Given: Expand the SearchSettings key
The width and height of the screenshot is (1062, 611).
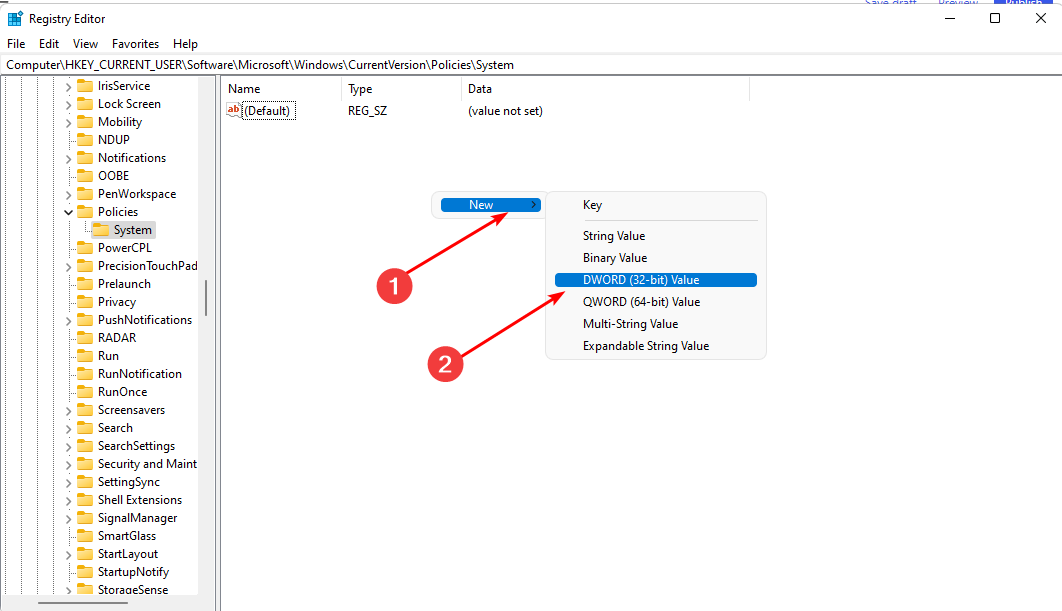Looking at the screenshot, I should click(68, 446).
